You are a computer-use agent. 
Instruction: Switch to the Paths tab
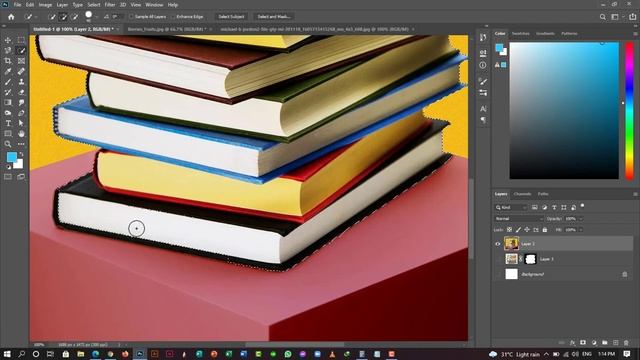543,194
